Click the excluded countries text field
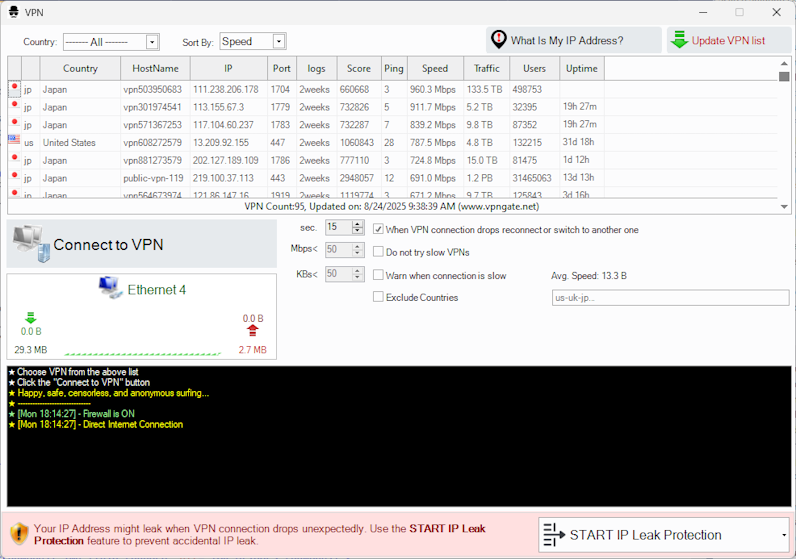The image size is (796, 559). pyautogui.click(x=670, y=297)
